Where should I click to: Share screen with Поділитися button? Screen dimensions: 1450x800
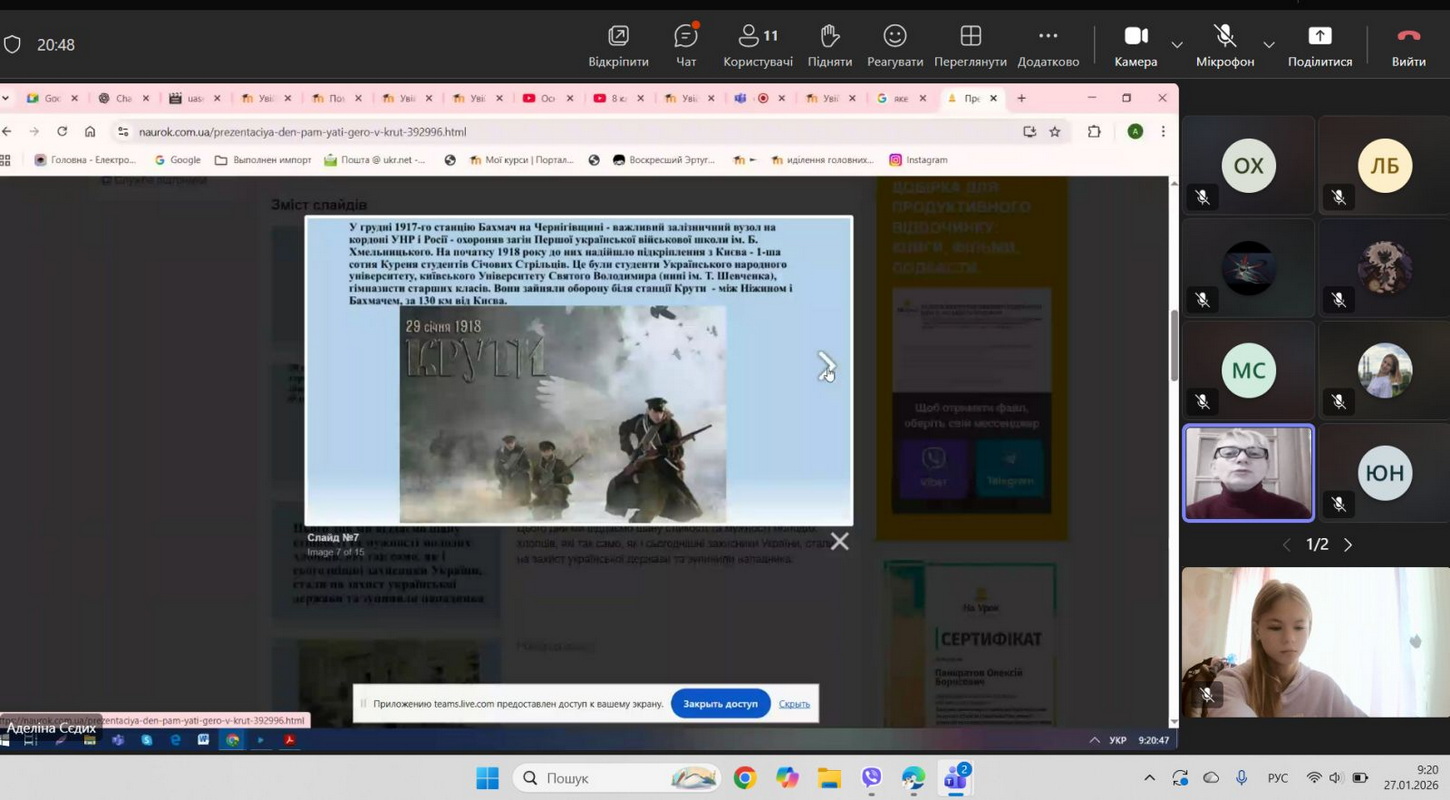pos(1319,45)
